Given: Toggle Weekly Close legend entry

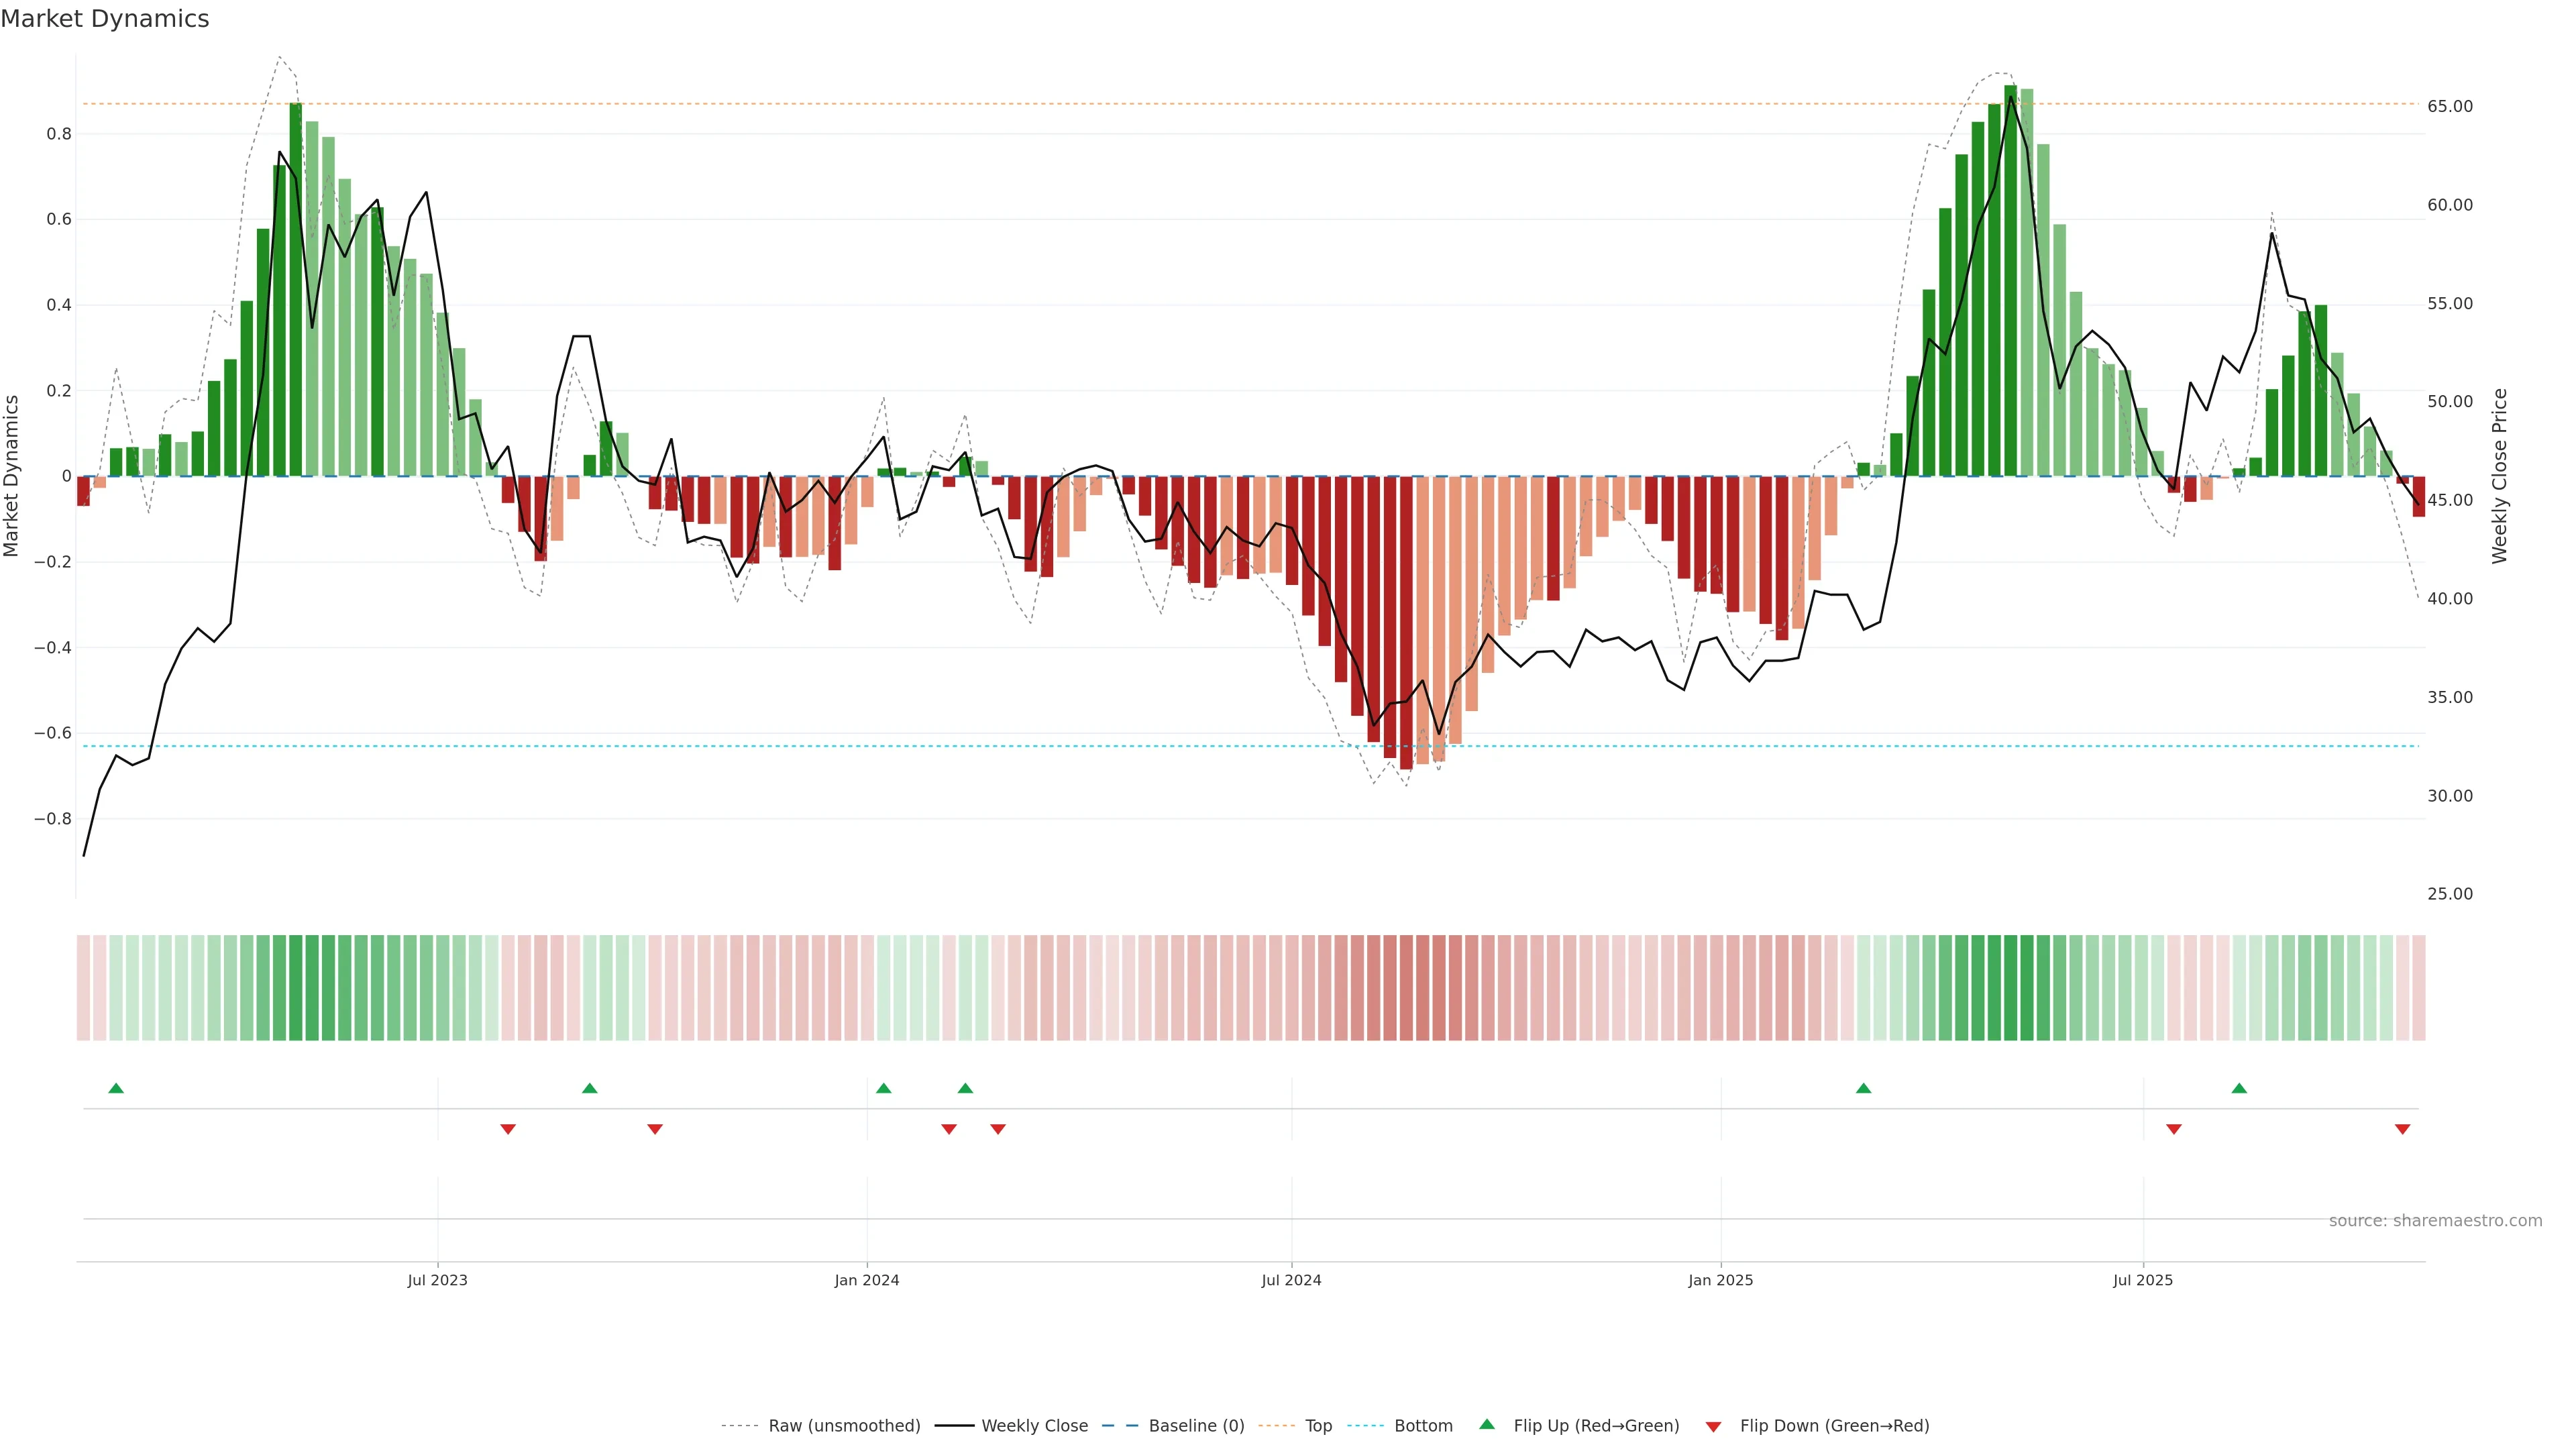Looking at the screenshot, I should pyautogui.click(x=1034, y=1426).
